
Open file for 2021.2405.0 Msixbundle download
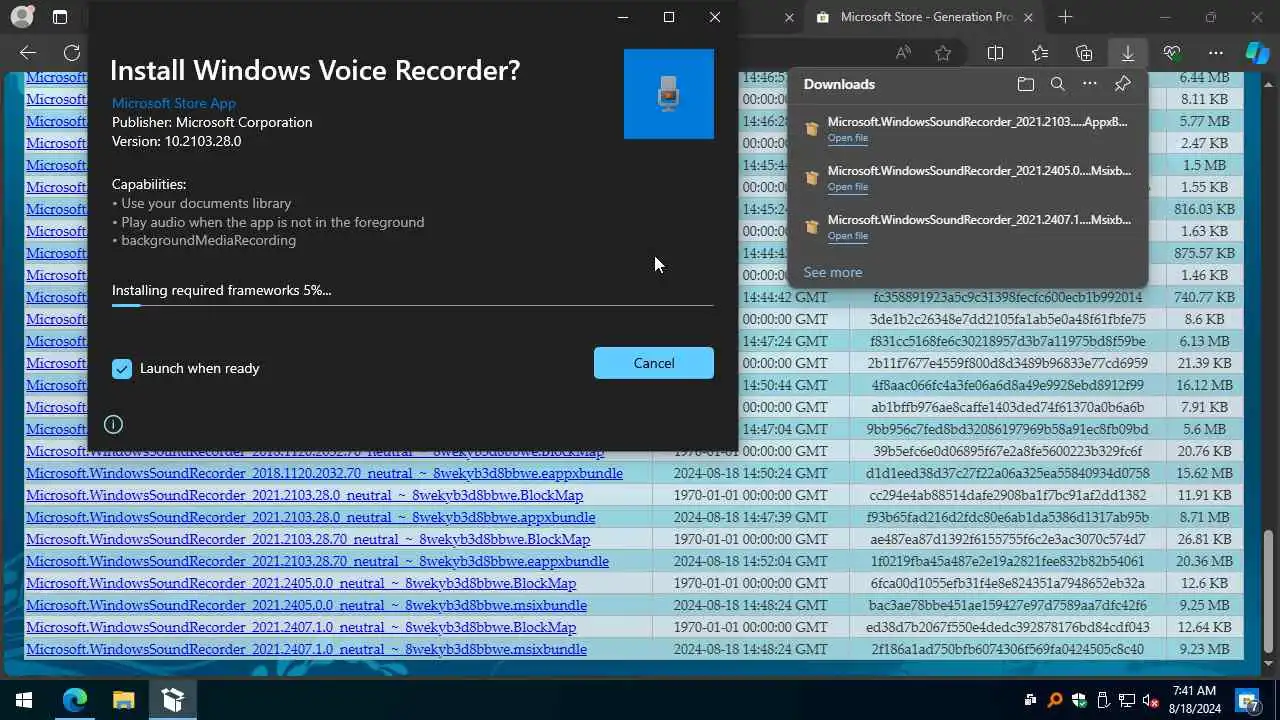coord(847,187)
